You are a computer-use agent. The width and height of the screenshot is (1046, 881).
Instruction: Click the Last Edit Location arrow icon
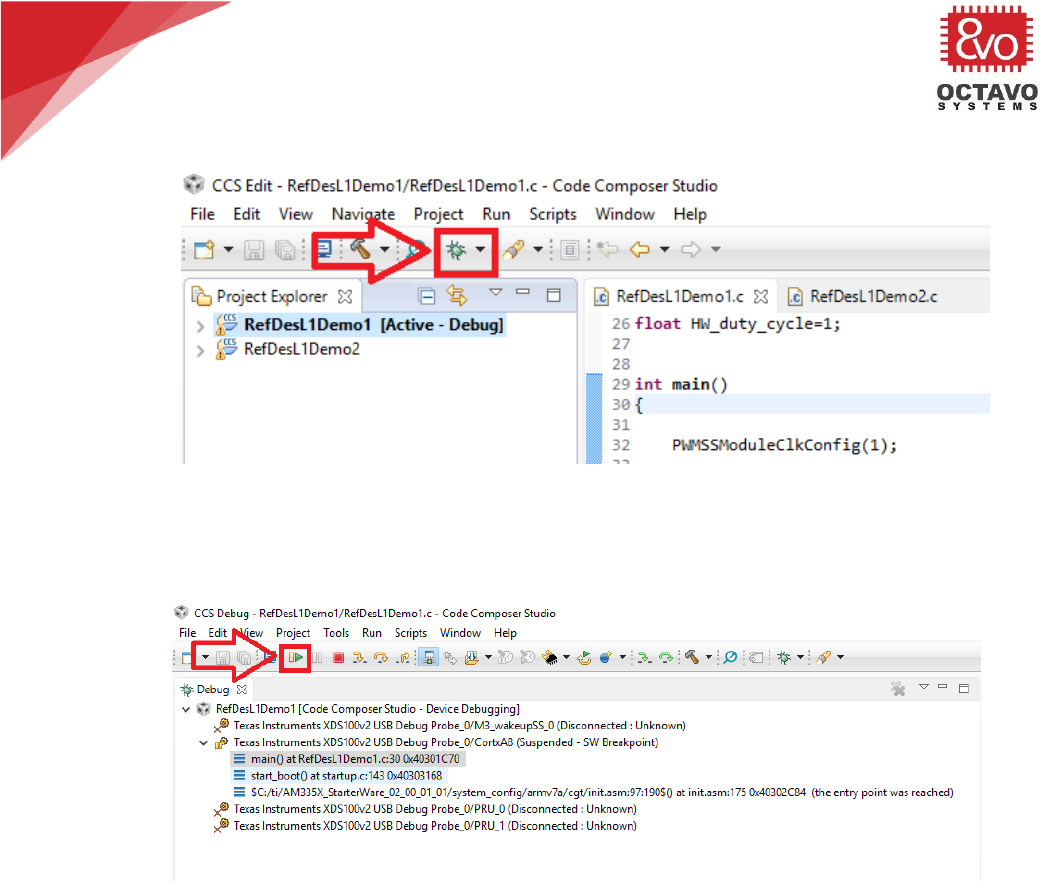pyautogui.click(x=608, y=249)
